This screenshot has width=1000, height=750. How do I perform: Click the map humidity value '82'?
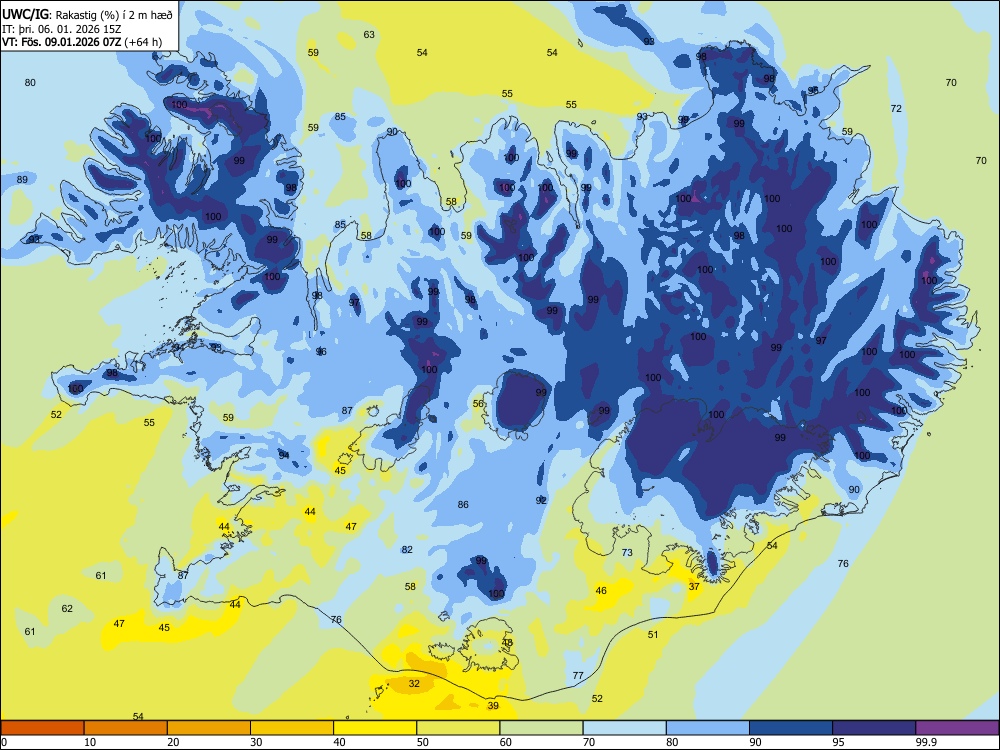click(x=407, y=550)
